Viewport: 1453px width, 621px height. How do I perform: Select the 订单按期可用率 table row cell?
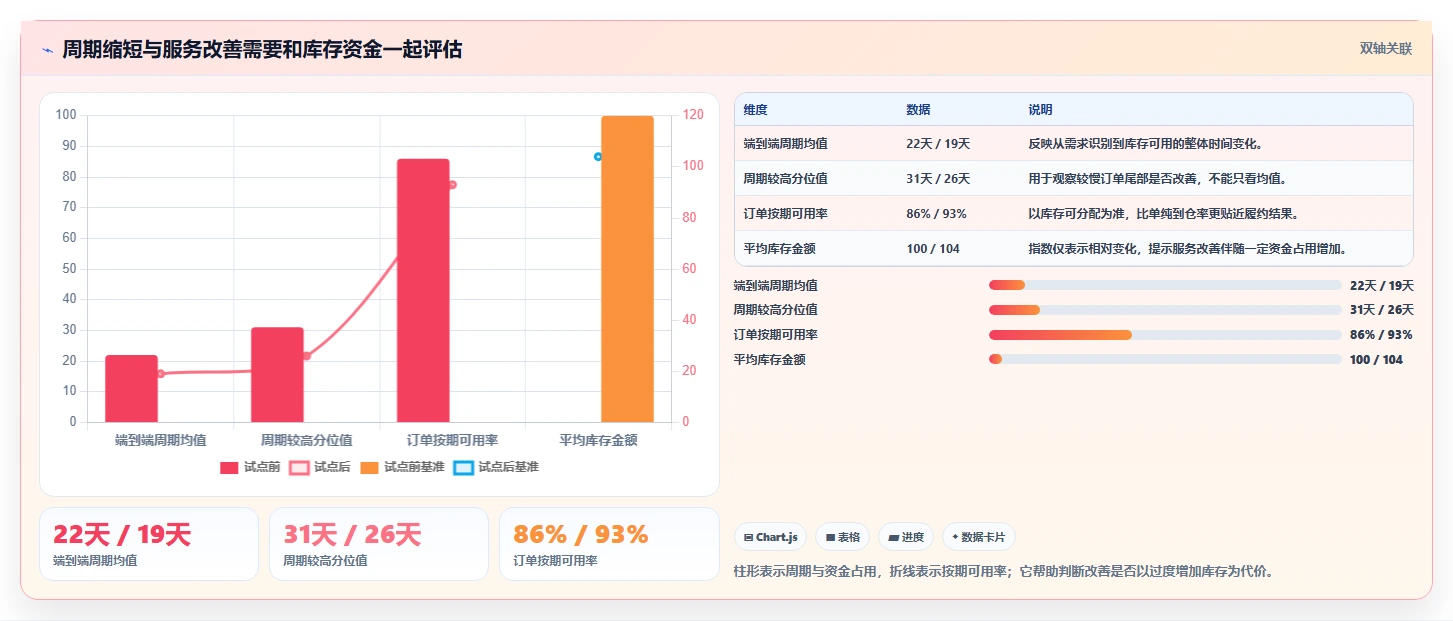(785, 214)
